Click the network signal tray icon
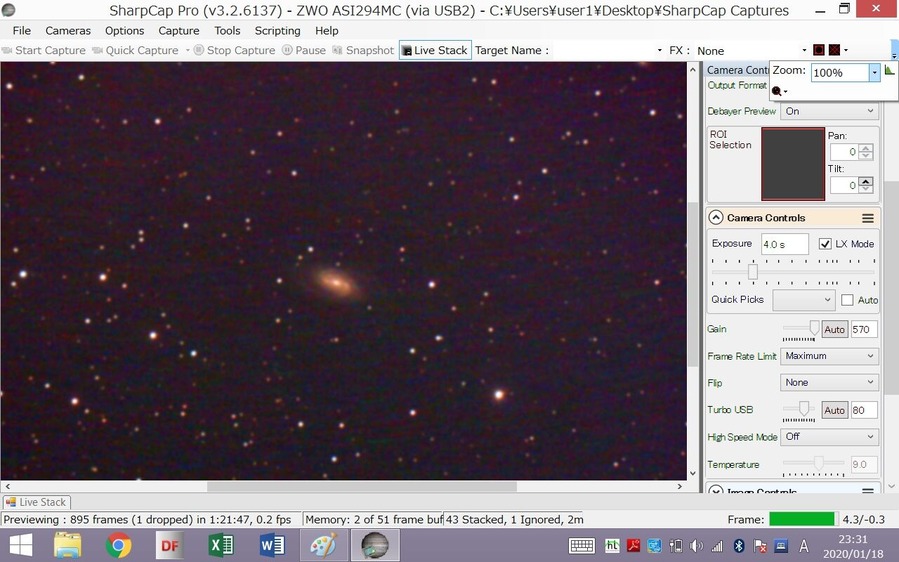The image size is (899, 562). pyautogui.click(x=717, y=546)
